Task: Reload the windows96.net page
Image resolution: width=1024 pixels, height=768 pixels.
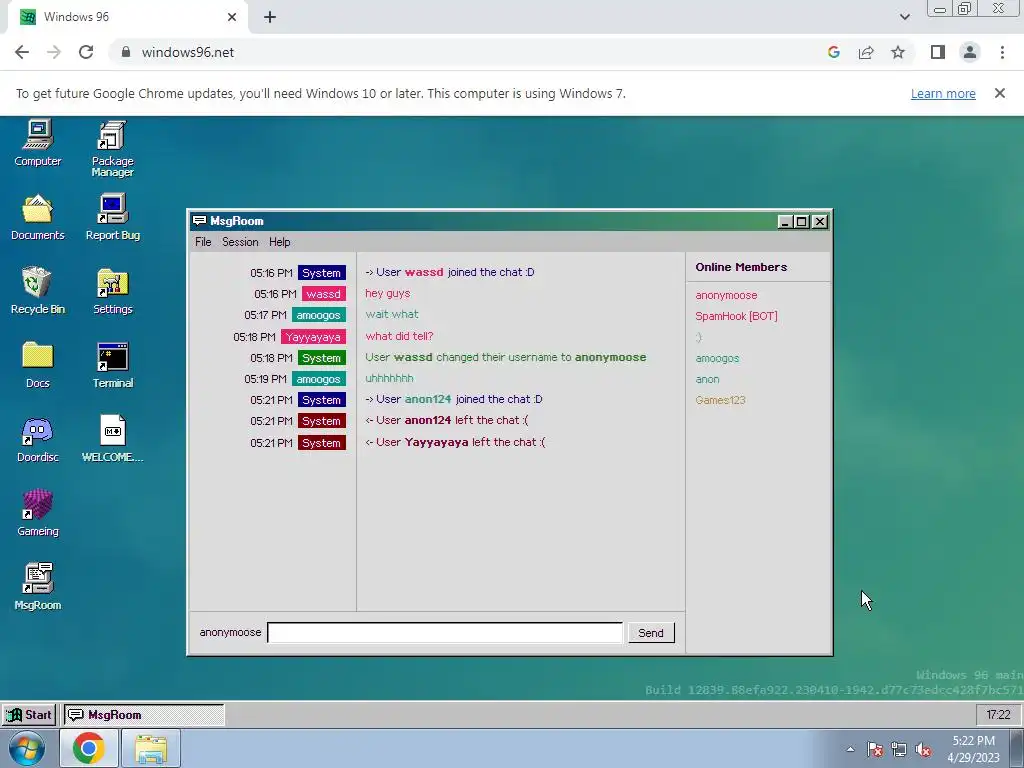Action: [86, 52]
